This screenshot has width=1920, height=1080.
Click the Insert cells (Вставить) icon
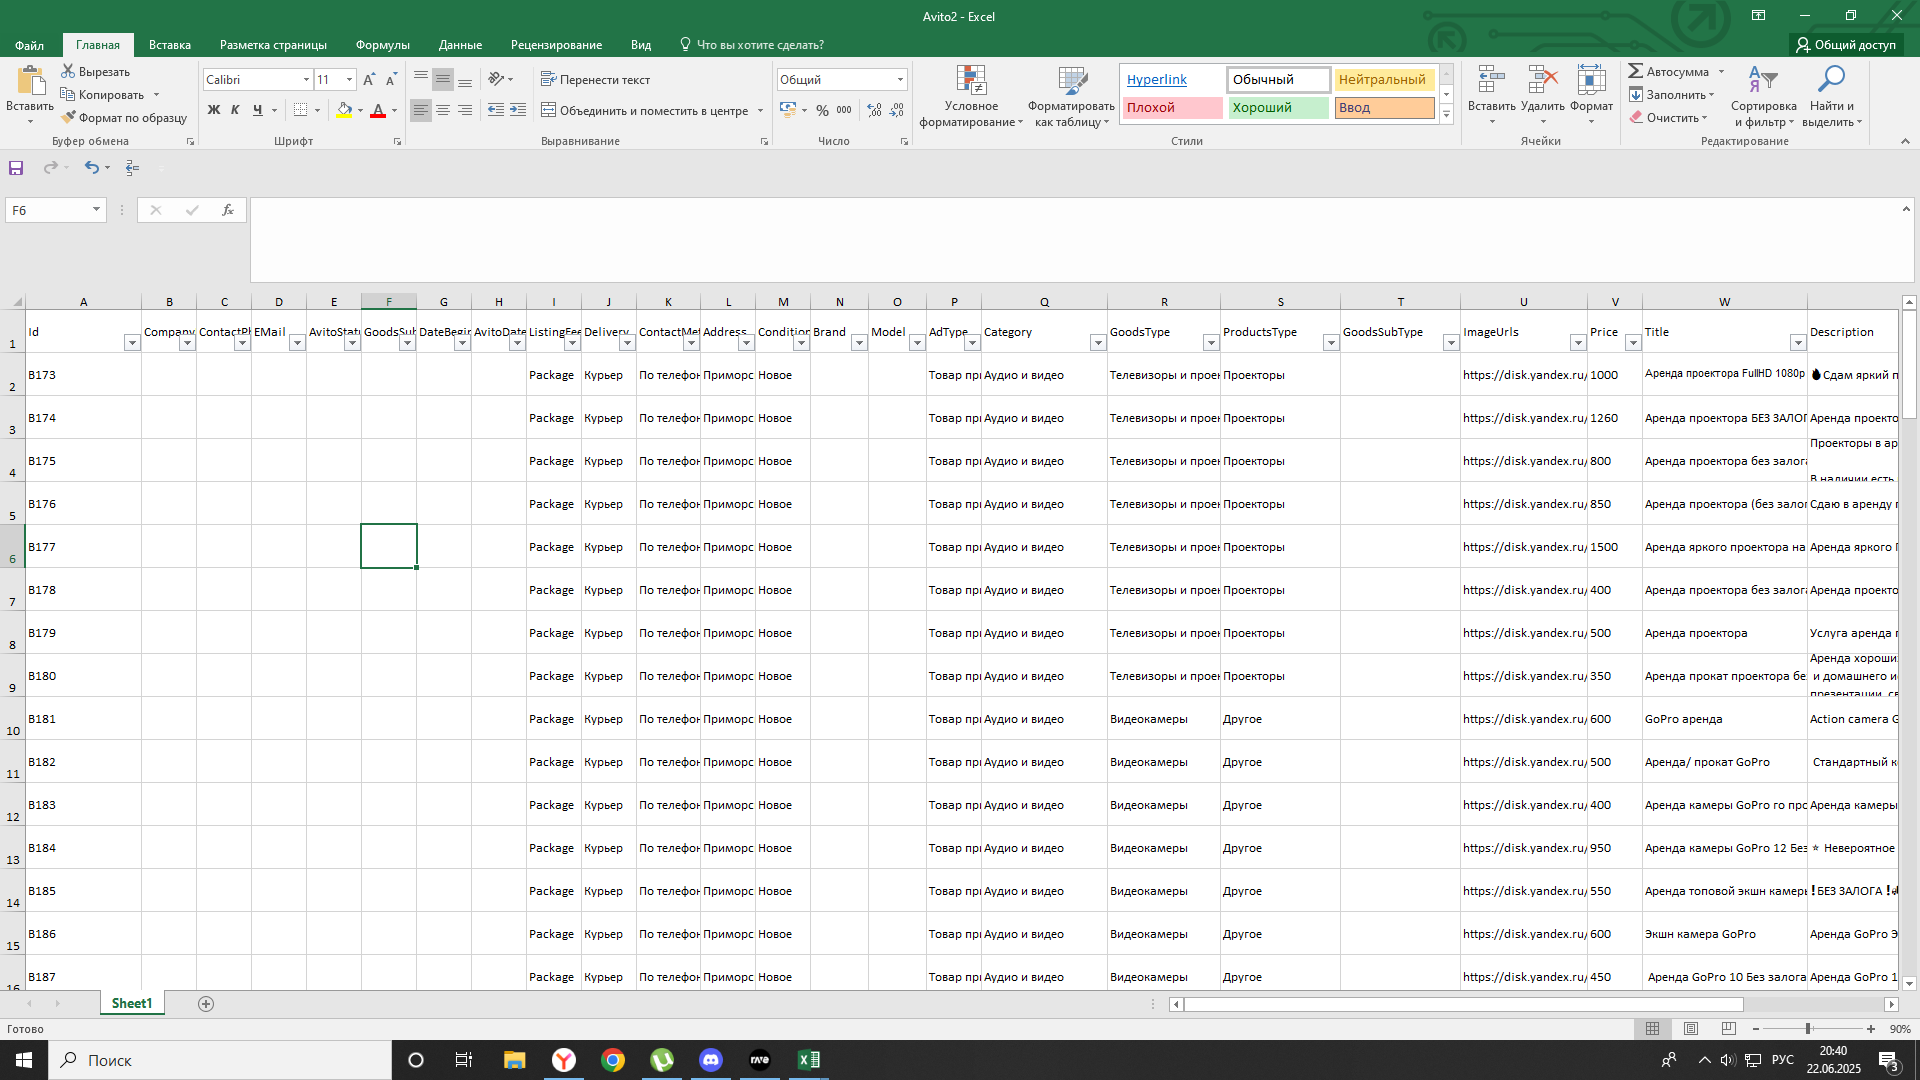point(1491,80)
